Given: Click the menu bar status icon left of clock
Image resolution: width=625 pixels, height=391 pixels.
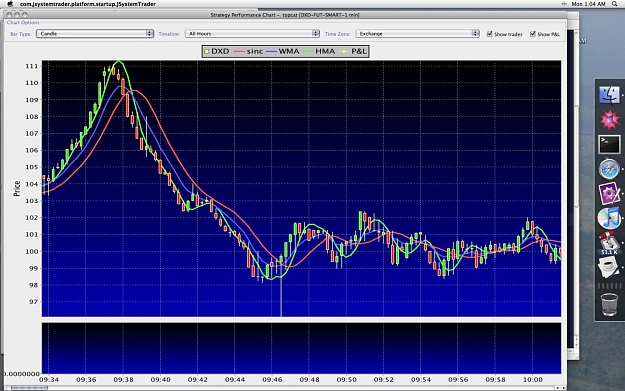Looking at the screenshot, I should click(564, 4).
